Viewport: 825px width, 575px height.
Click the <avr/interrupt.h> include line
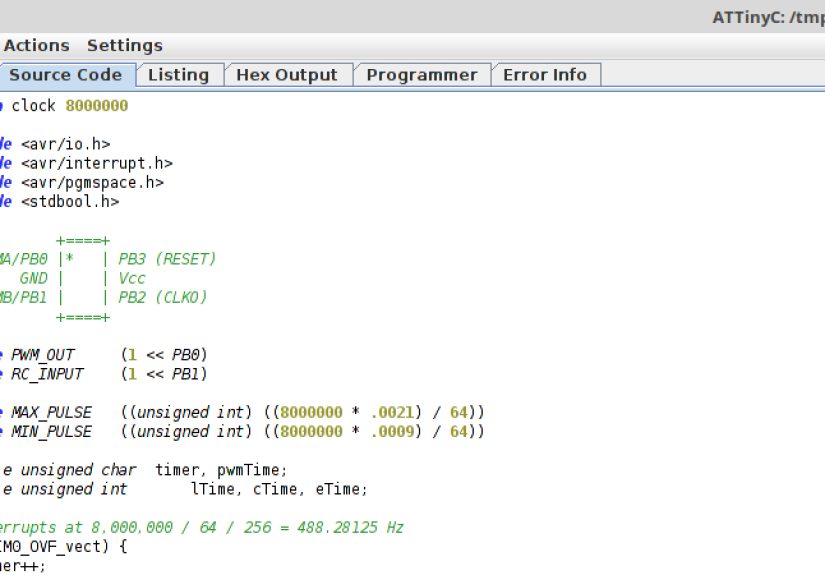[97, 164]
